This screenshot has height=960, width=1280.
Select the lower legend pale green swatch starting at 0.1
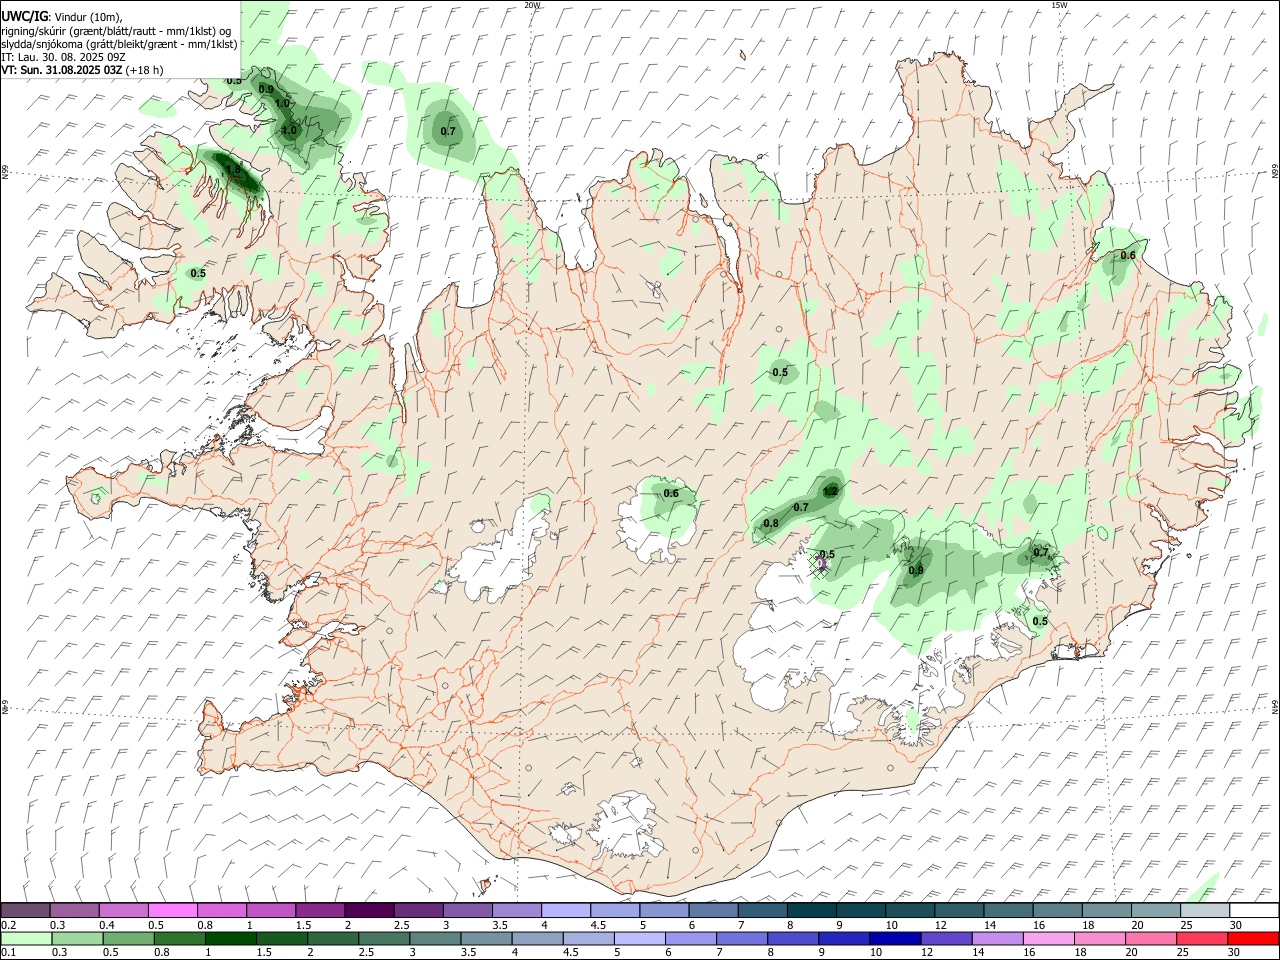tap(26, 938)
